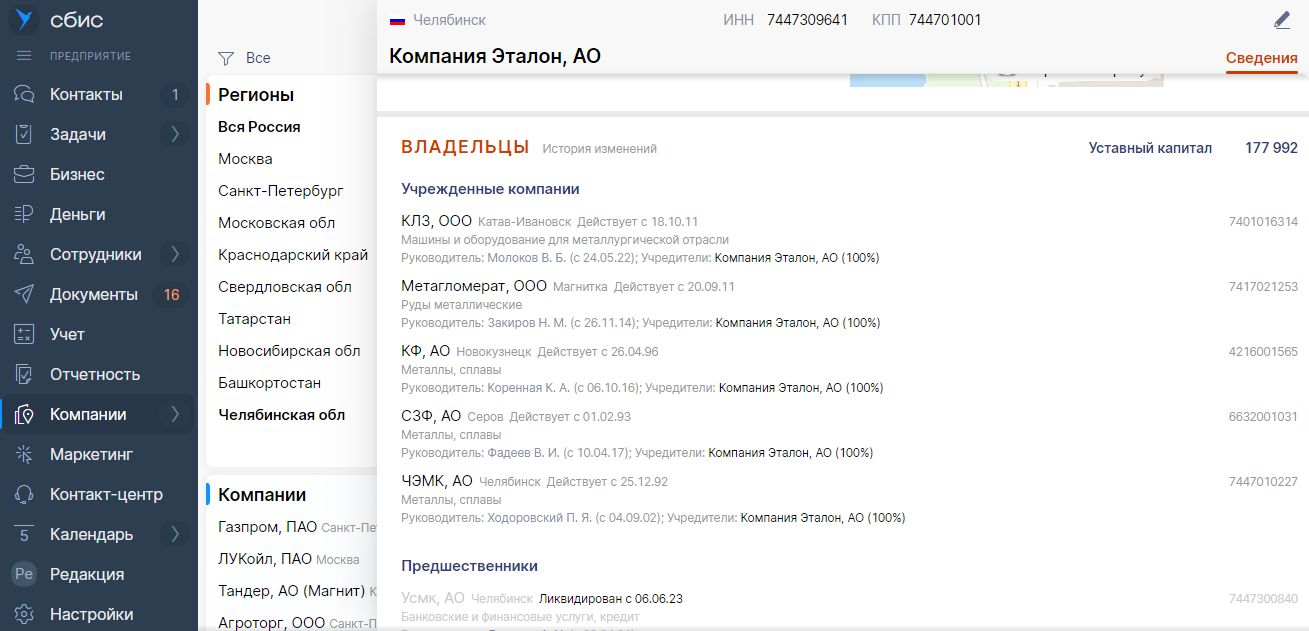The height and width of the screenshot is (631, 1309).
Task: Click the Компании map-pin icon
Action: click(24, 414)
